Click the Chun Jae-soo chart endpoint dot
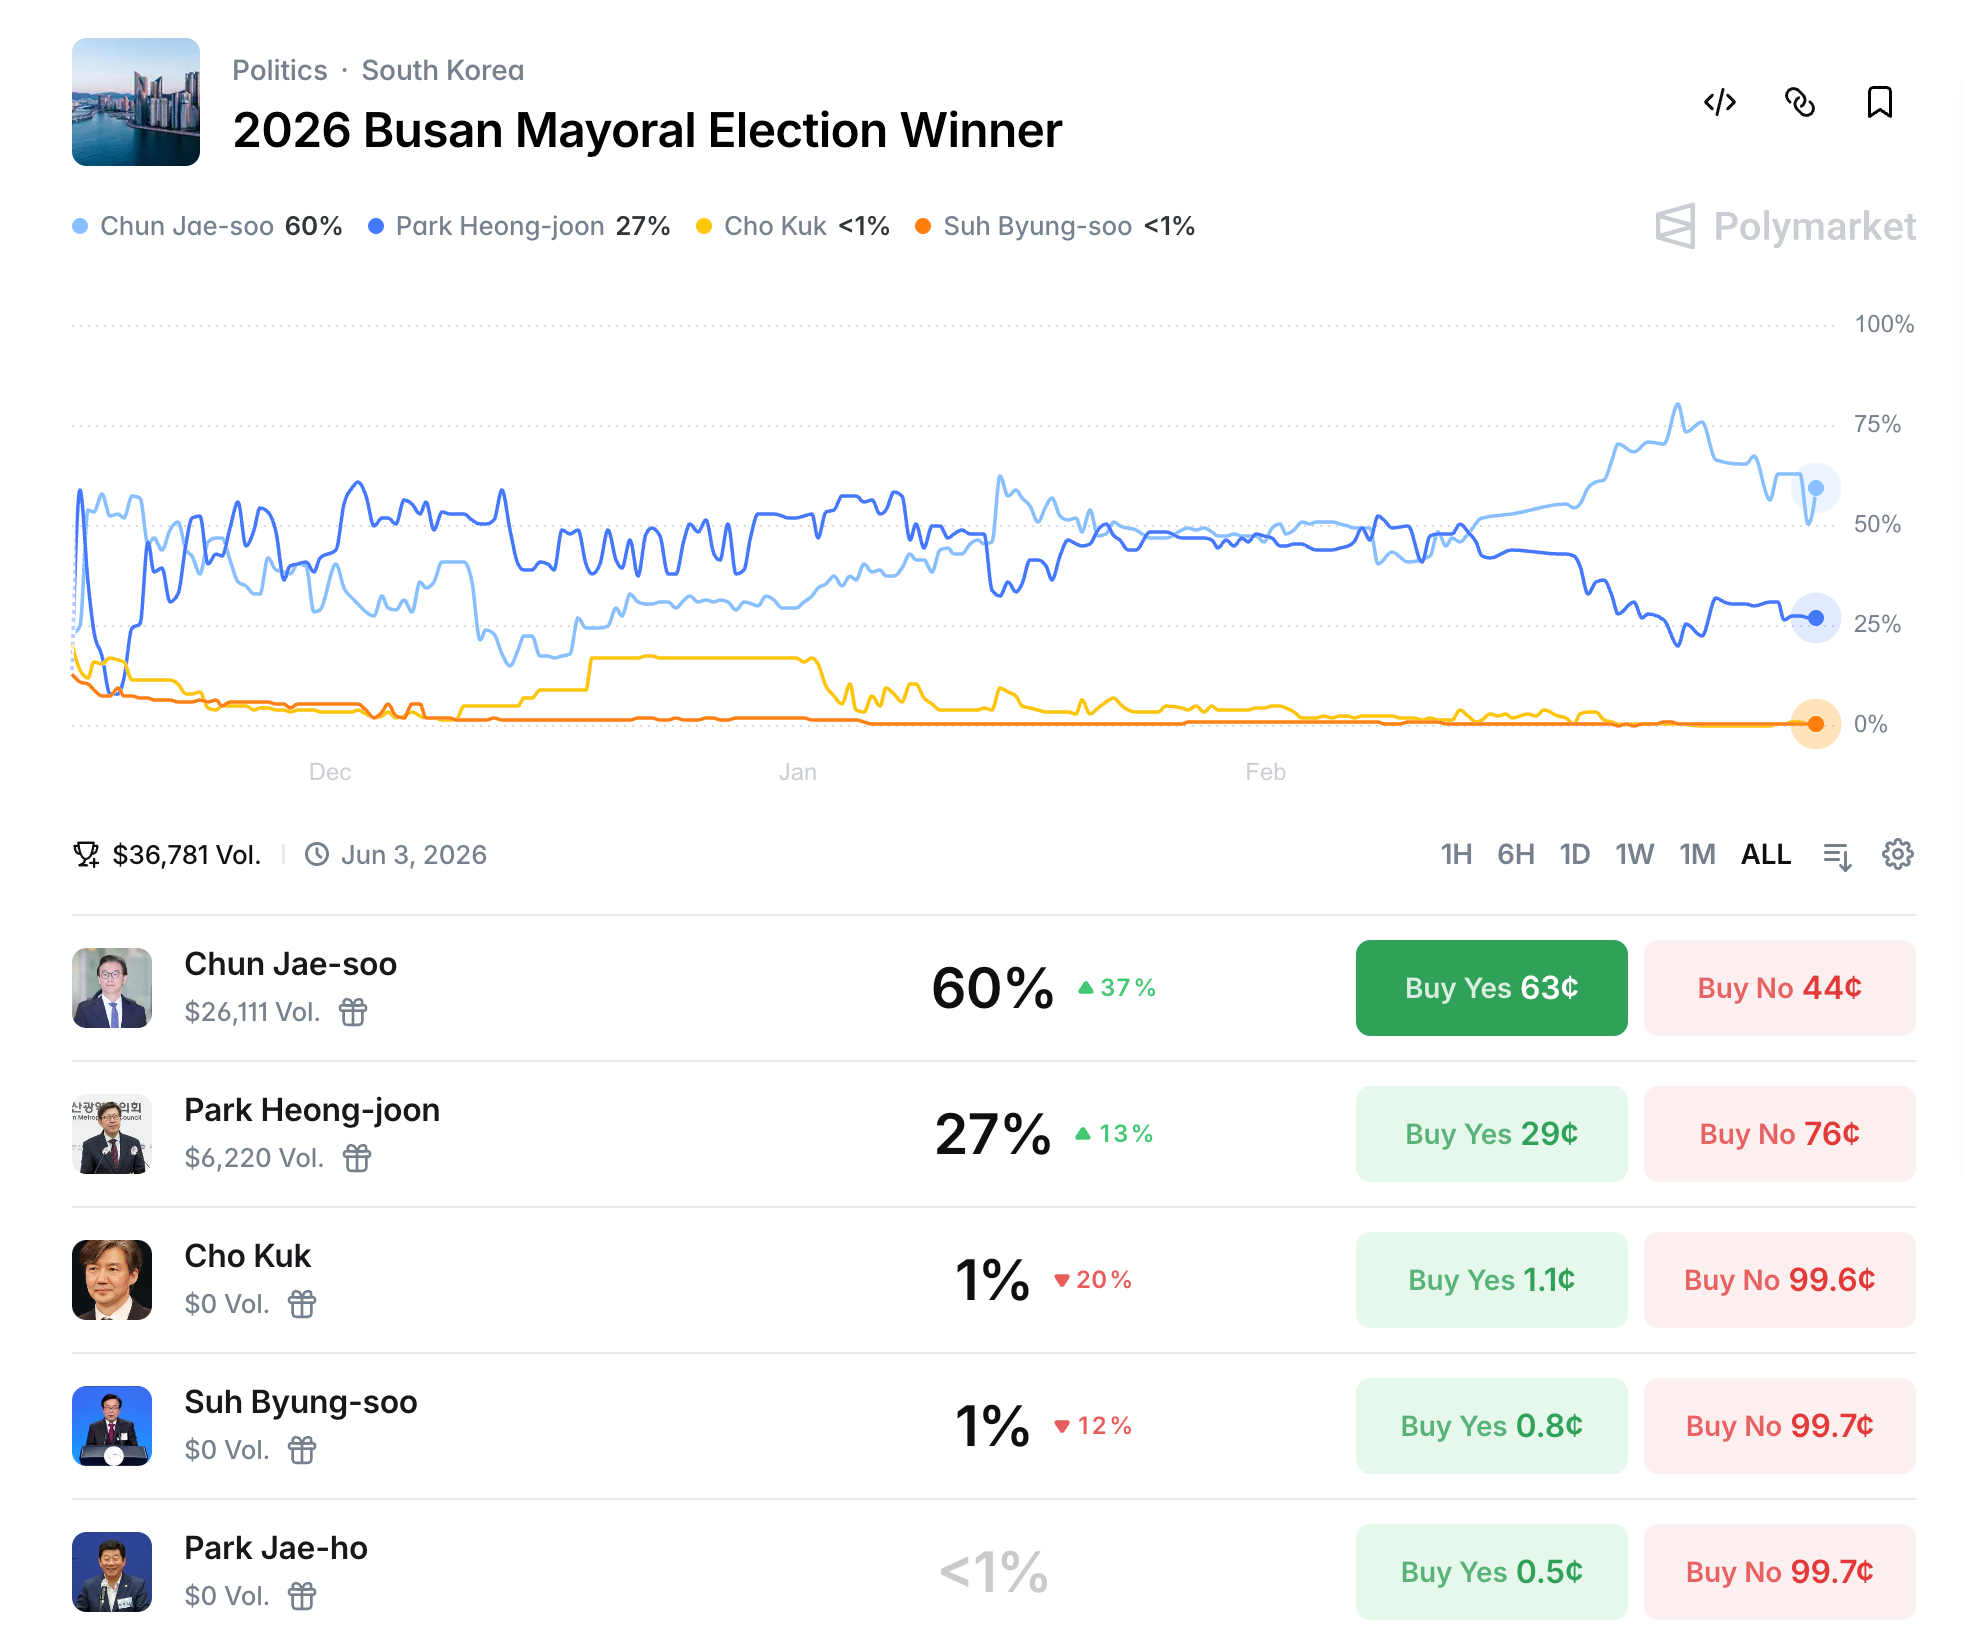Screen dimensions: 1962x1638 (x=1816, y=488)
